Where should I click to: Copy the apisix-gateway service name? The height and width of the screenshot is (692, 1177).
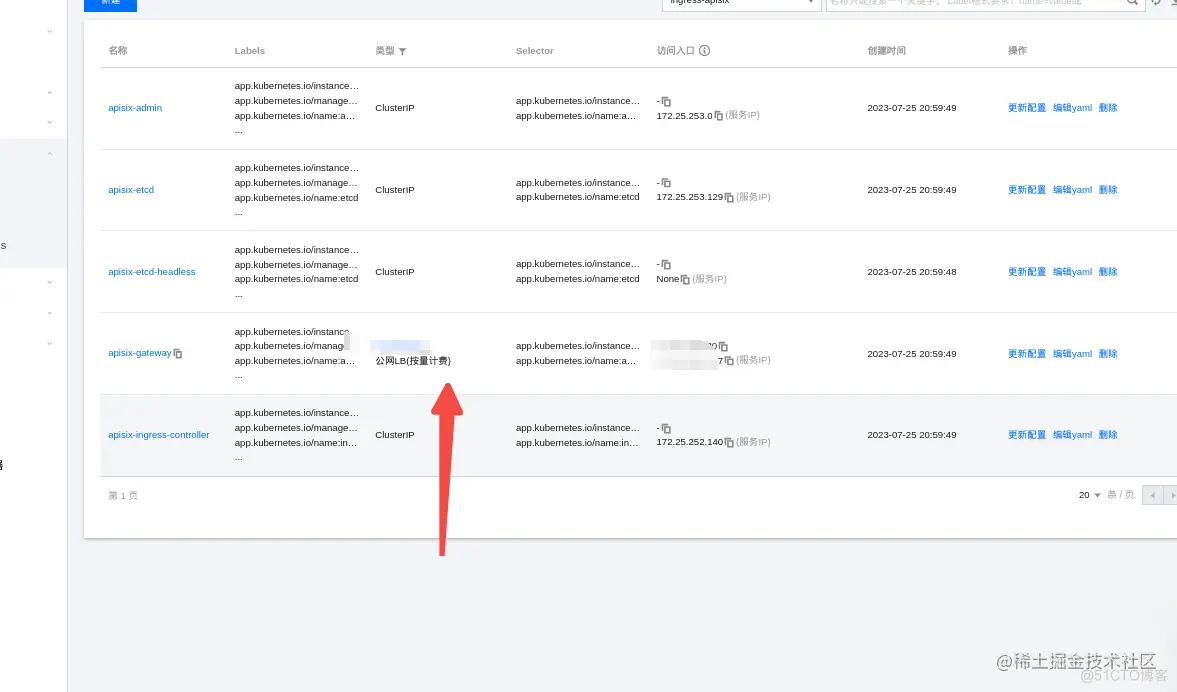tap(178, 354)
